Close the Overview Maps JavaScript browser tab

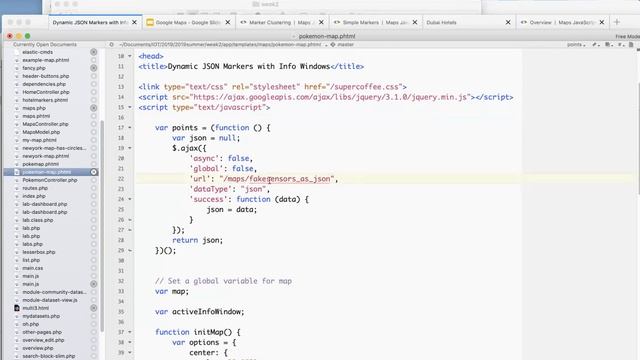tap(602, 22)
